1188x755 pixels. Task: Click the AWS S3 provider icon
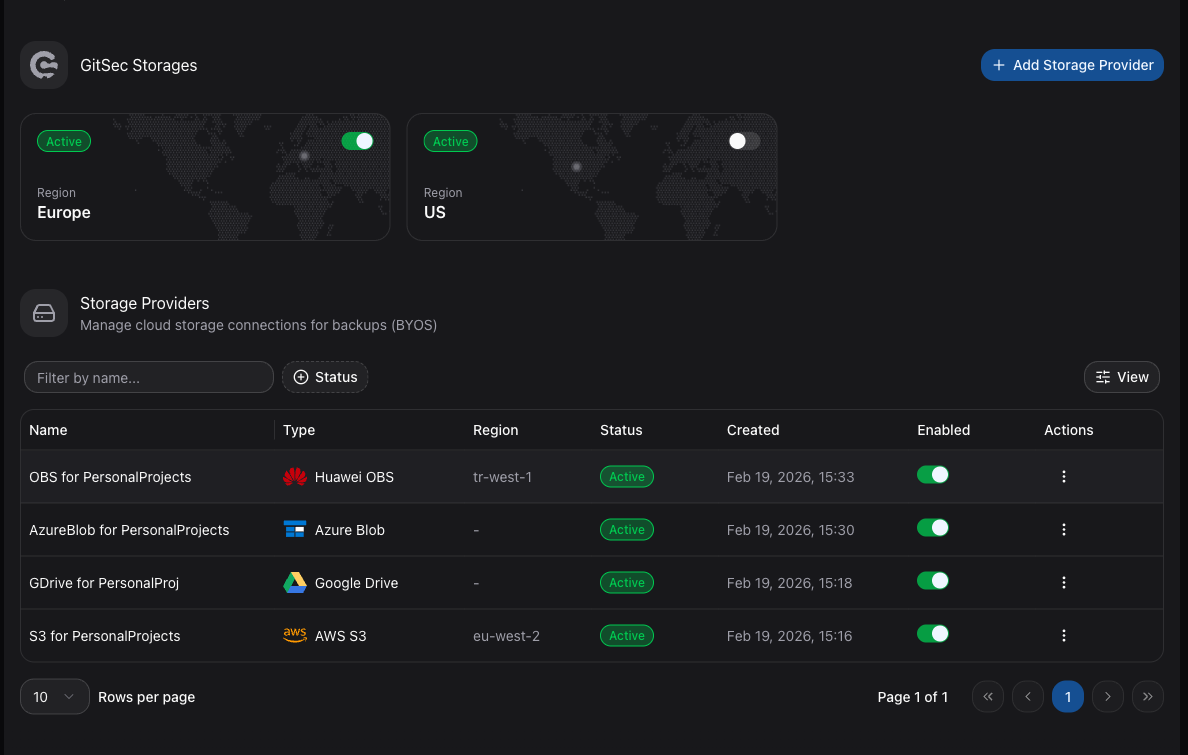293,634
